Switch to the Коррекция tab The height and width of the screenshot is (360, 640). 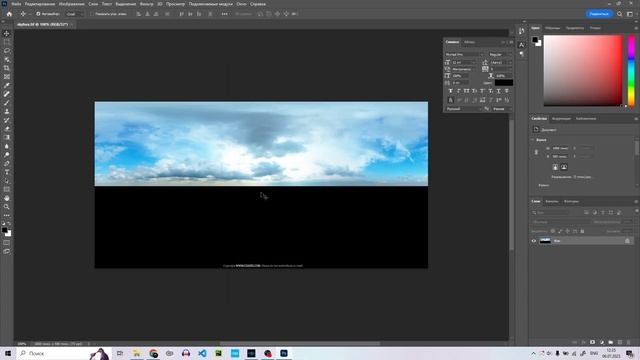click(561, 119)
